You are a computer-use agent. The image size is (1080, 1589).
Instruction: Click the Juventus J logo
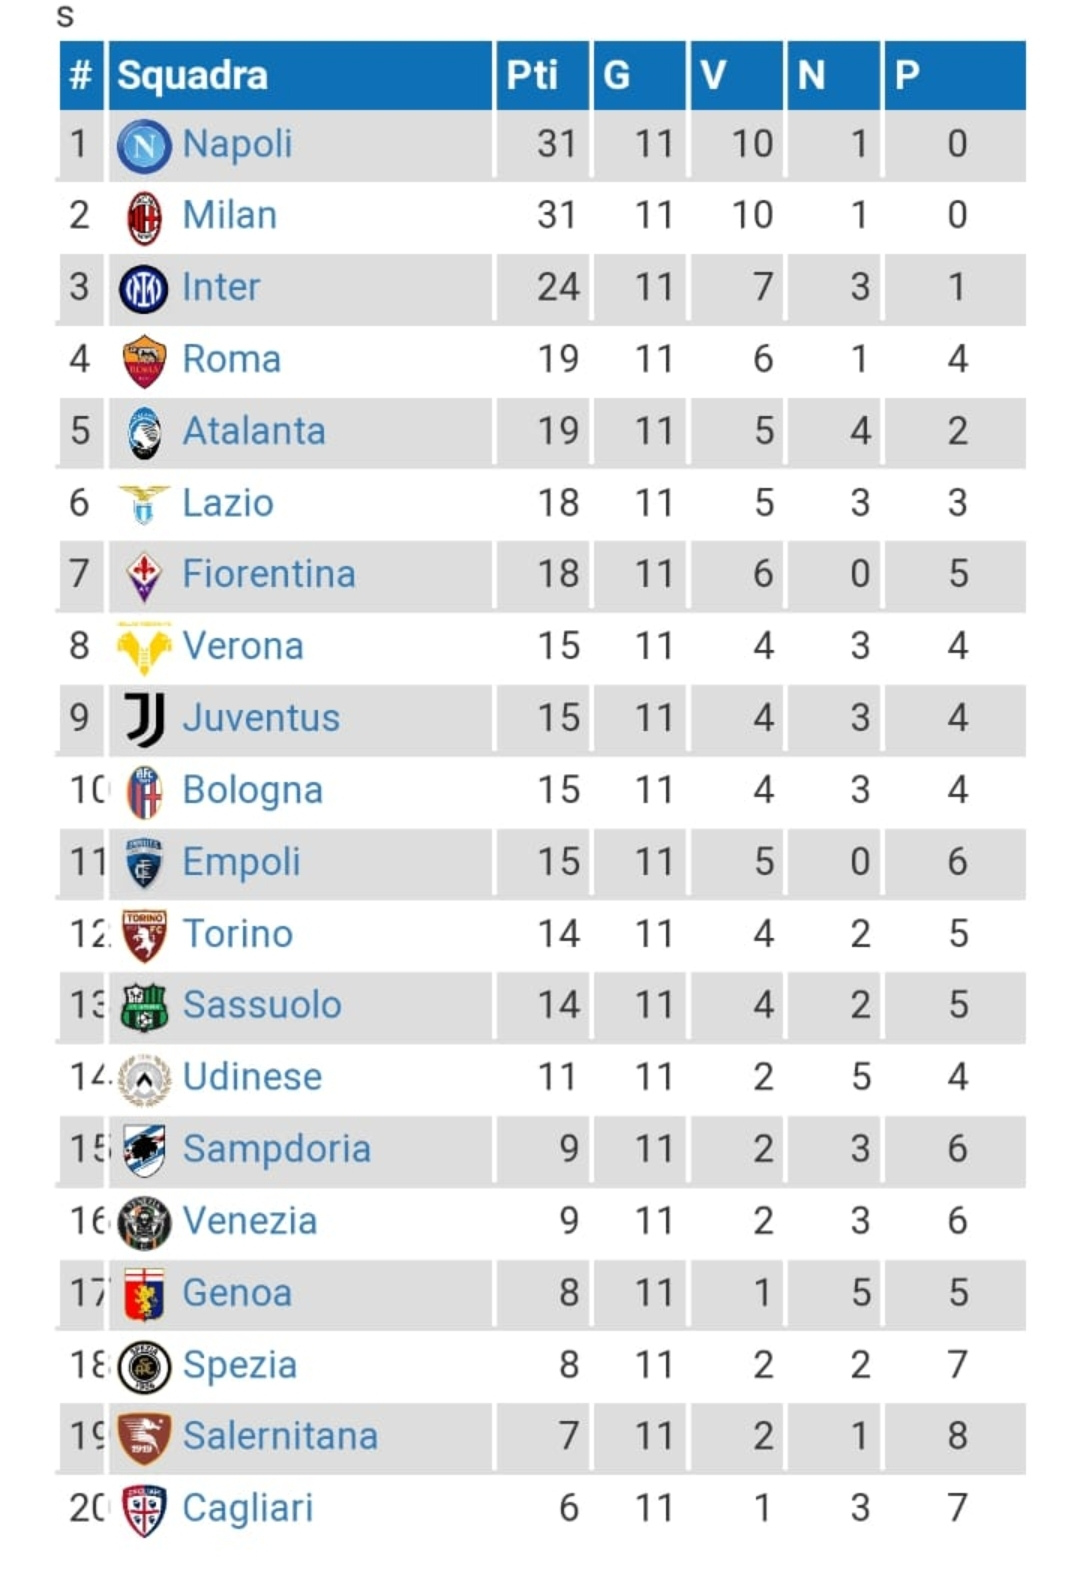click(145, 719)
